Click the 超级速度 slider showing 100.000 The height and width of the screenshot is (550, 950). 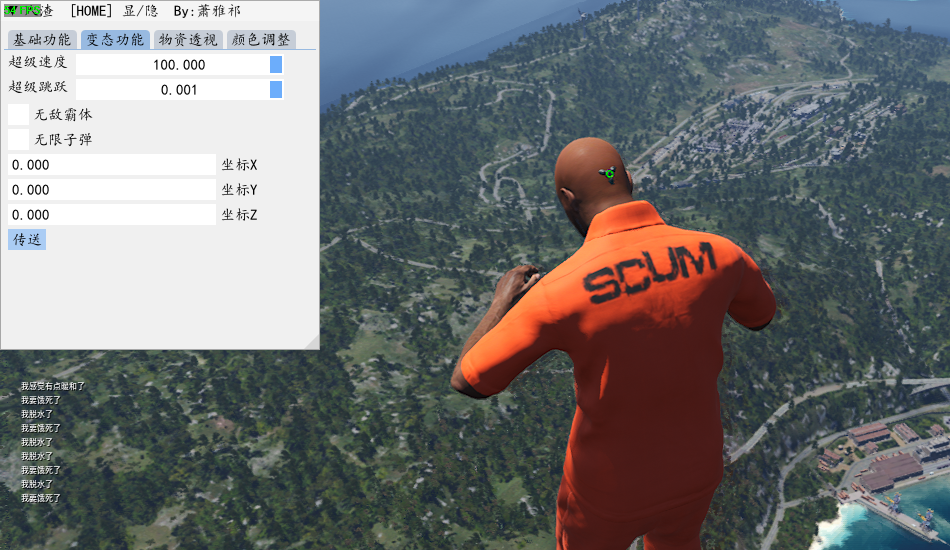pos(179,65)
